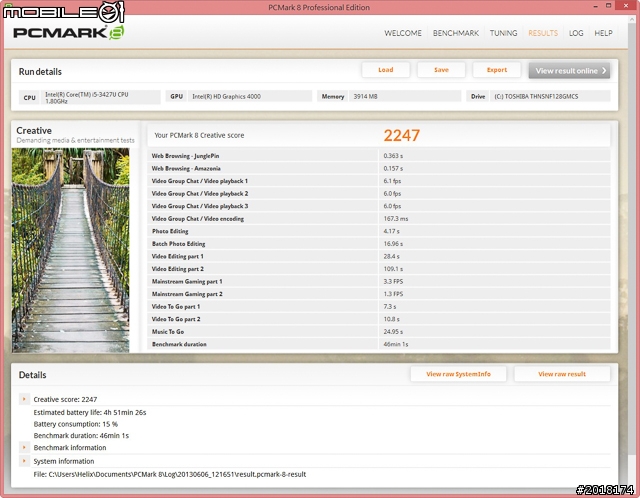Click the Load button
Viewport: 640px width, 498px height.
386,70
